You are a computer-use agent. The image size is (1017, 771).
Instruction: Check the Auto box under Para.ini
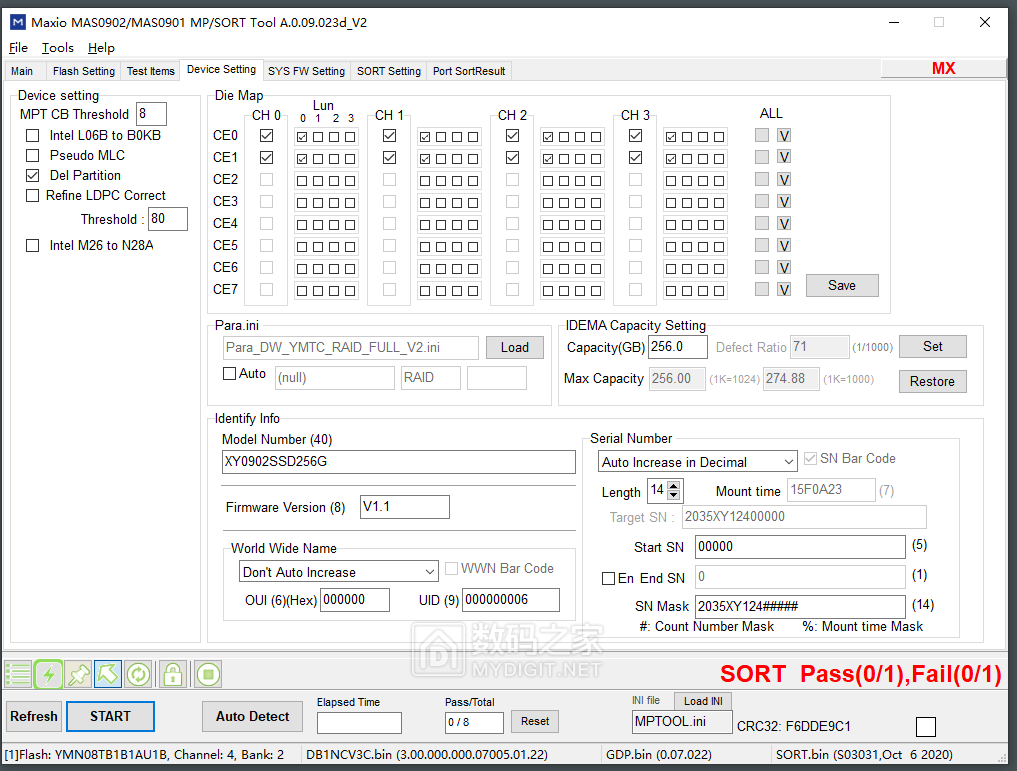(x=230, y=374)
